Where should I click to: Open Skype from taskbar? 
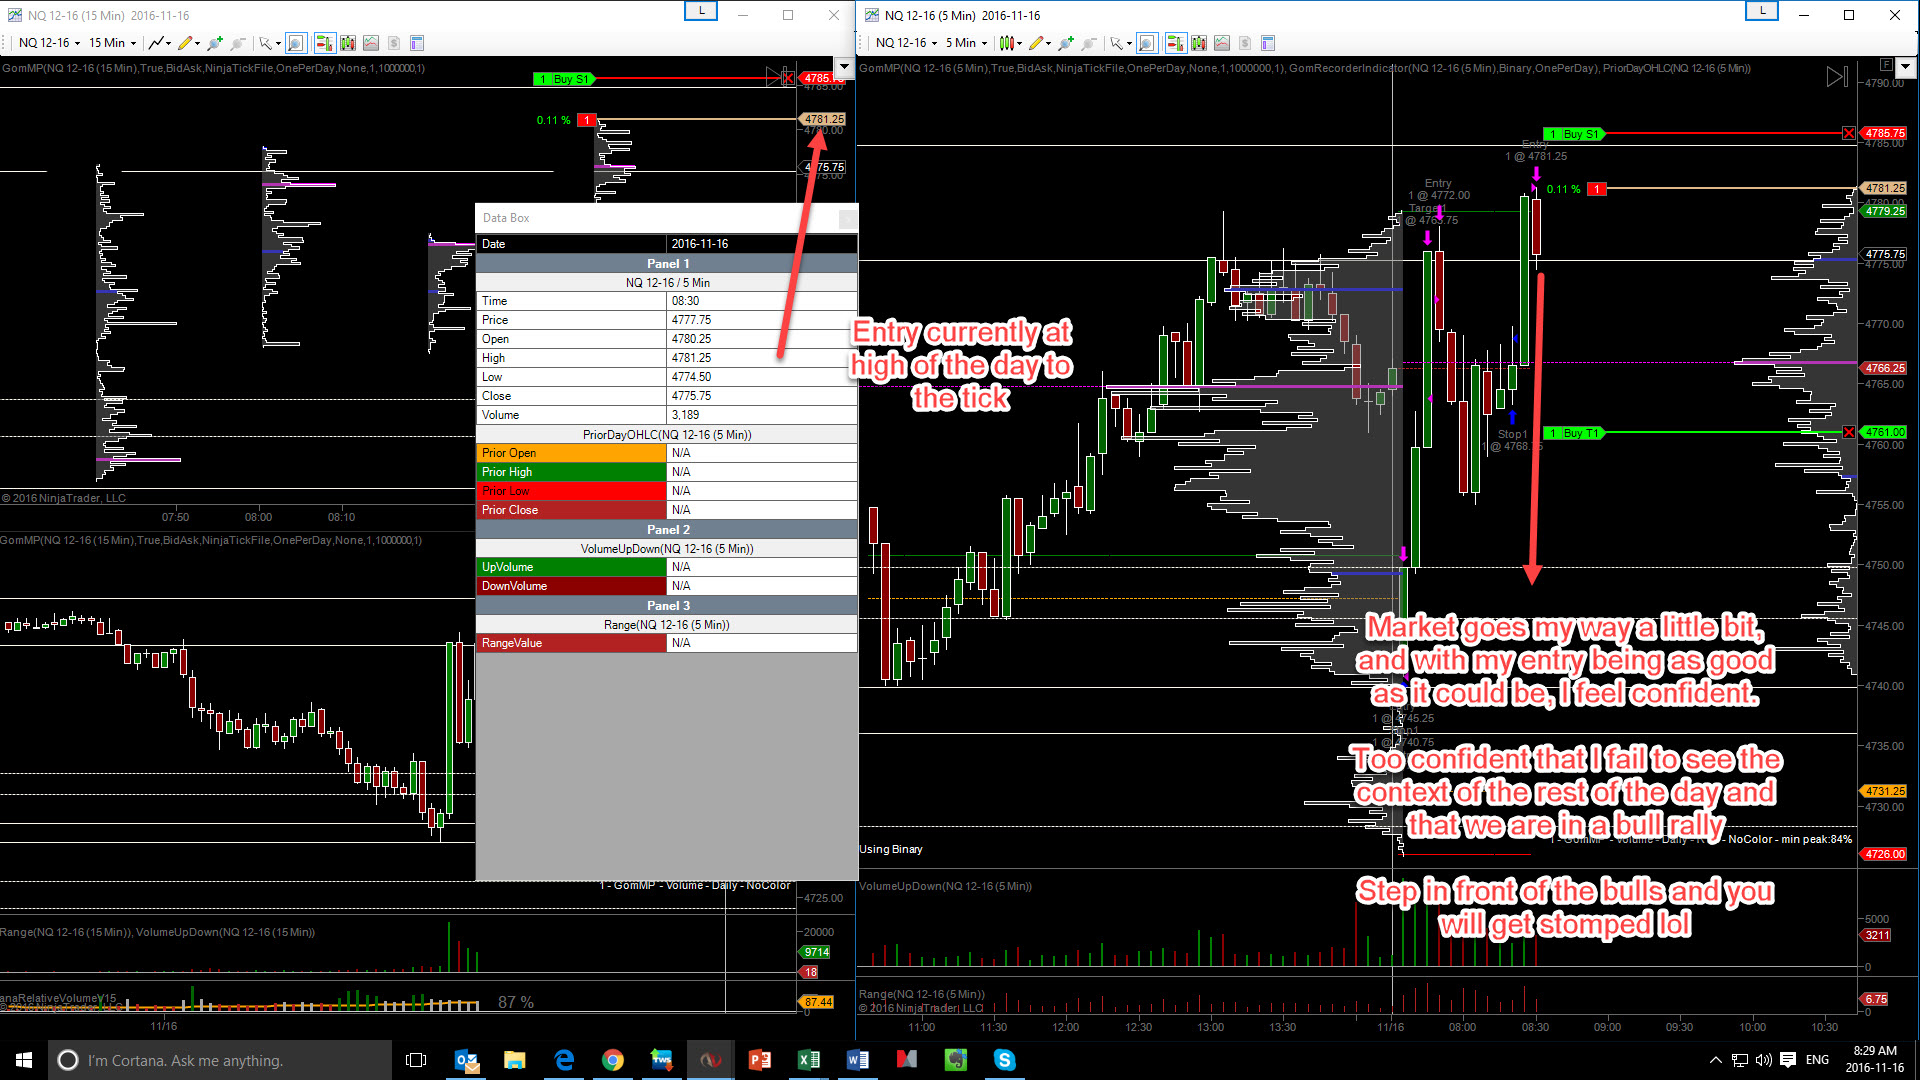[x=1005, y=1060]
